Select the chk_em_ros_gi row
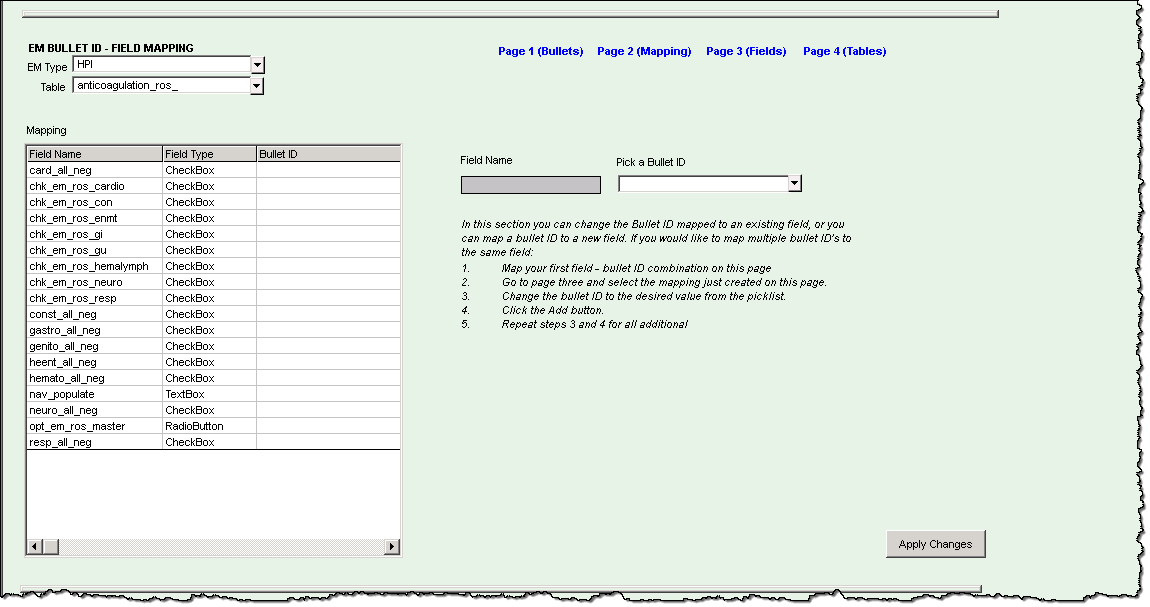 [x=213, y=235]
